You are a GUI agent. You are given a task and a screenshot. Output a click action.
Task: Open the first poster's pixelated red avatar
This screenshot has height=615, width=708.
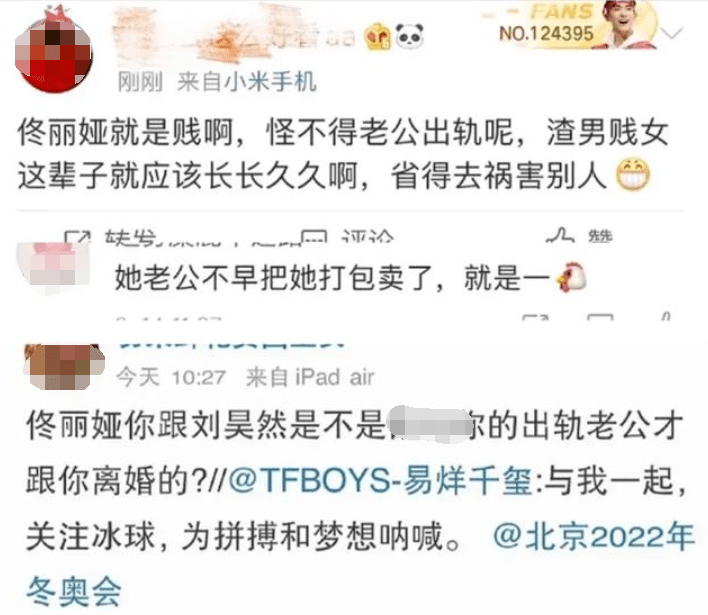53,53
